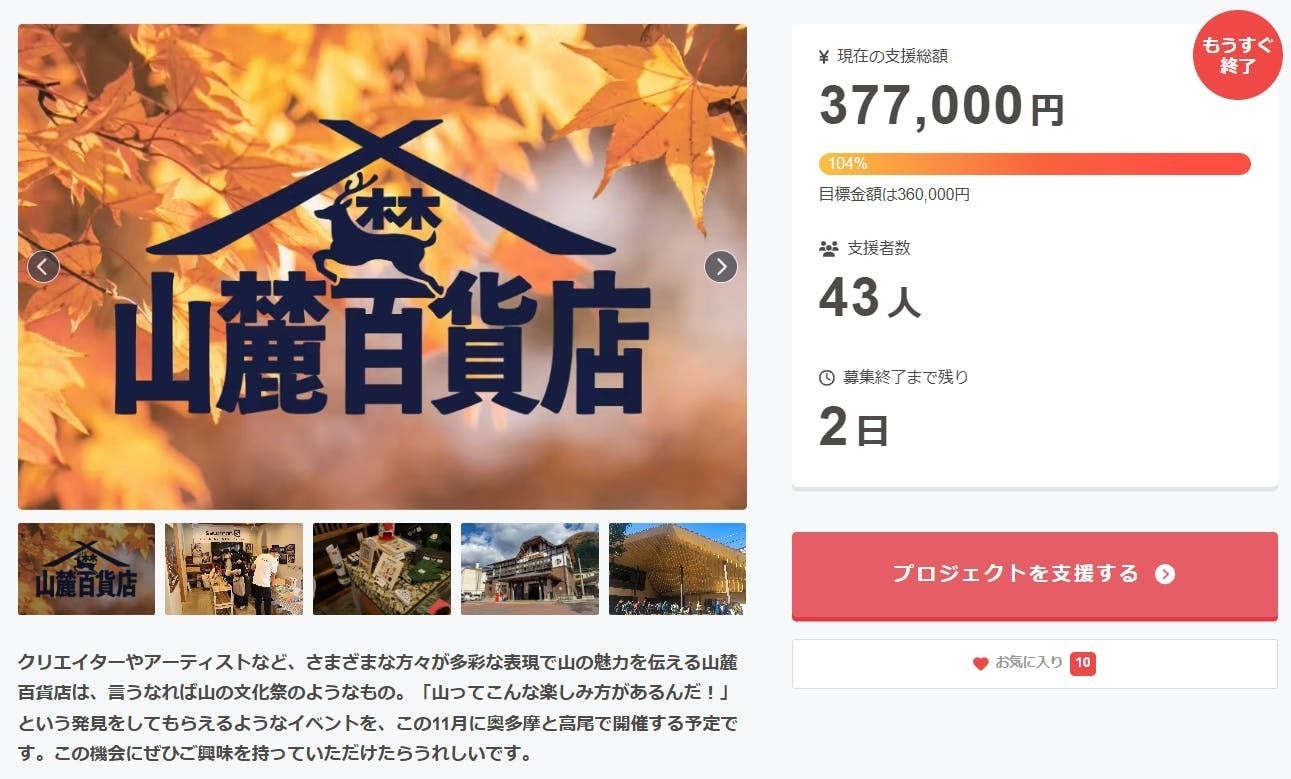Select the product display table thumbnail
Screen dimensions: 1291x779
tap(382, 569)
